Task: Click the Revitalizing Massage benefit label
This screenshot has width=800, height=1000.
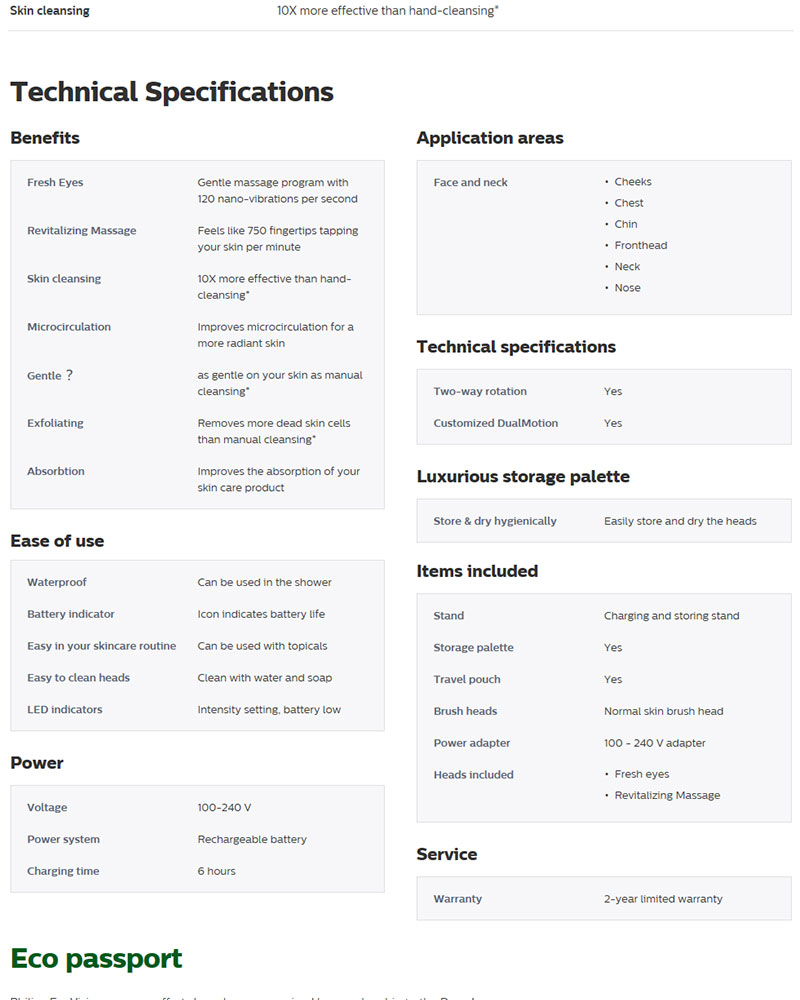Action: point(81,231)
